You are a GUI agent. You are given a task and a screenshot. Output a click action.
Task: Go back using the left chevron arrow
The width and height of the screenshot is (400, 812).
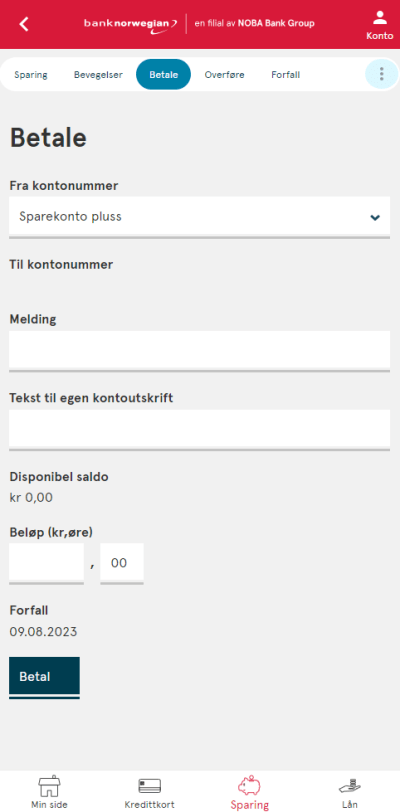(24, 24)
